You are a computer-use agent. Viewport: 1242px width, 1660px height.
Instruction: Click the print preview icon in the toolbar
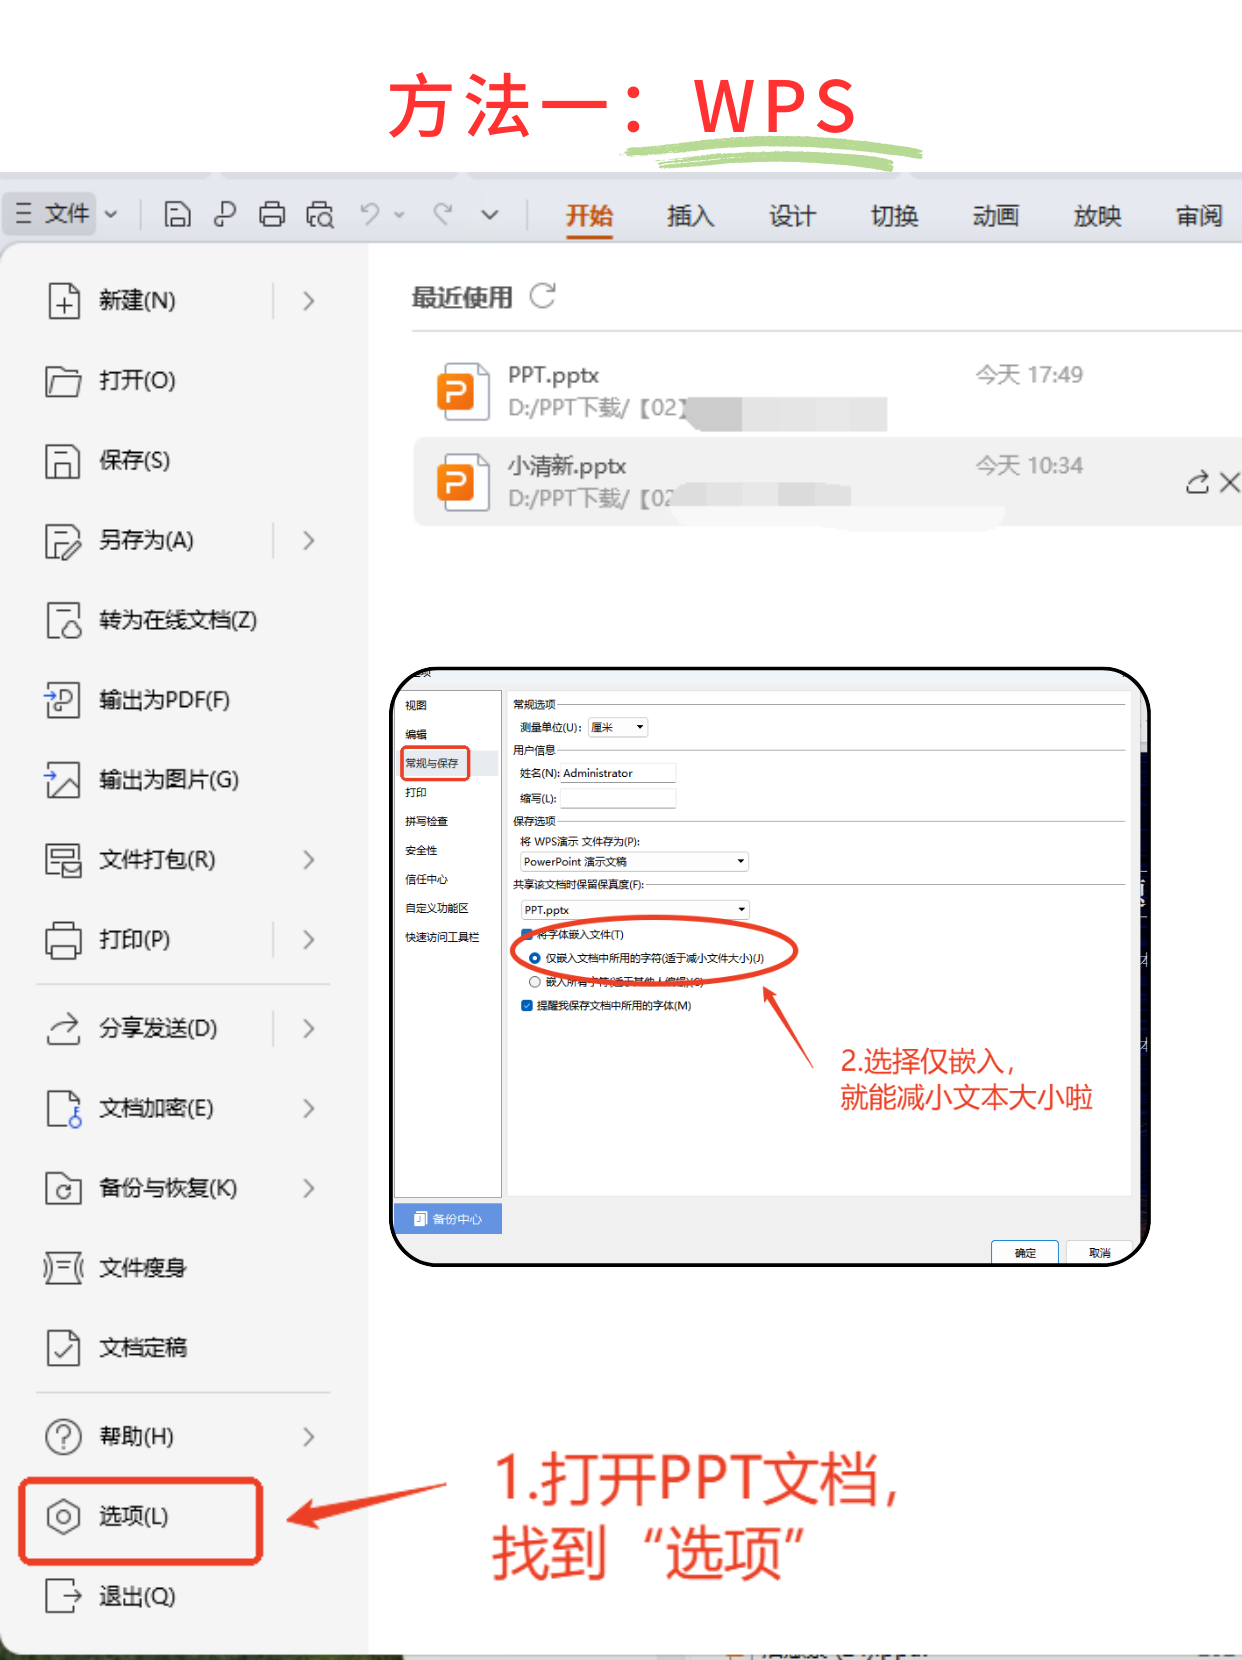320,214
